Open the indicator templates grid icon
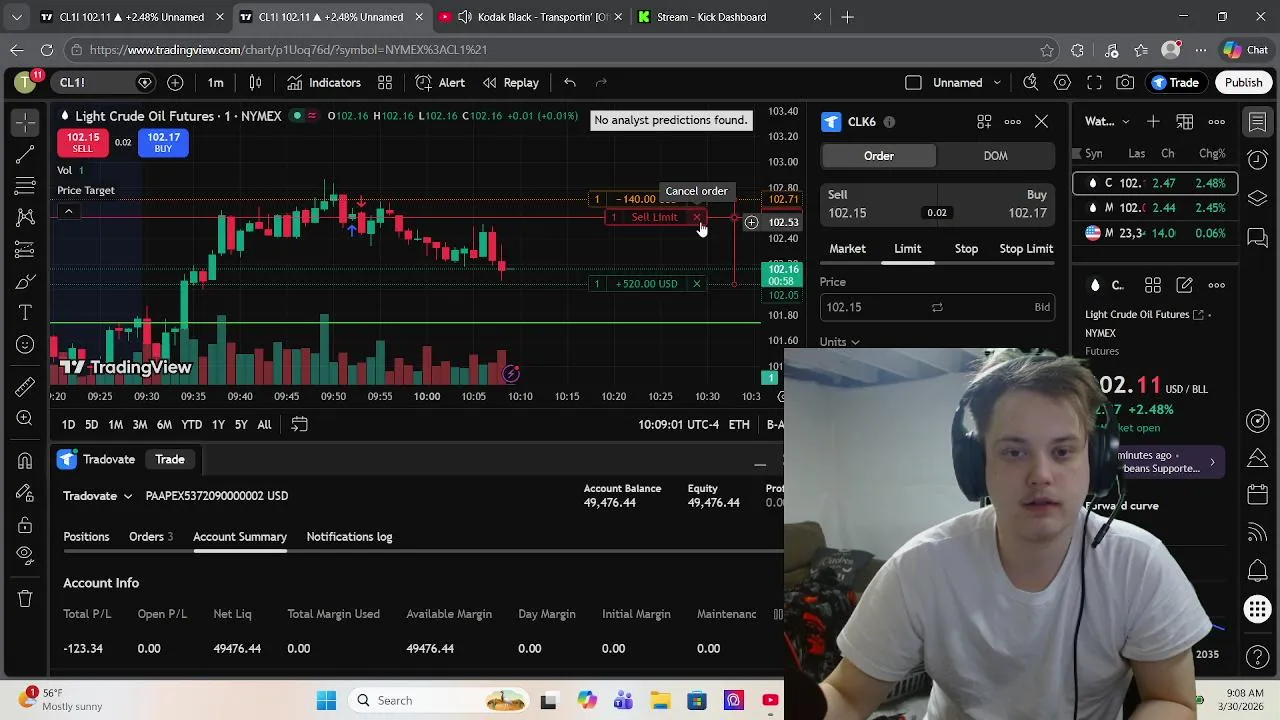Screen dimensions: 1280x720 click(x=385, y=83)
